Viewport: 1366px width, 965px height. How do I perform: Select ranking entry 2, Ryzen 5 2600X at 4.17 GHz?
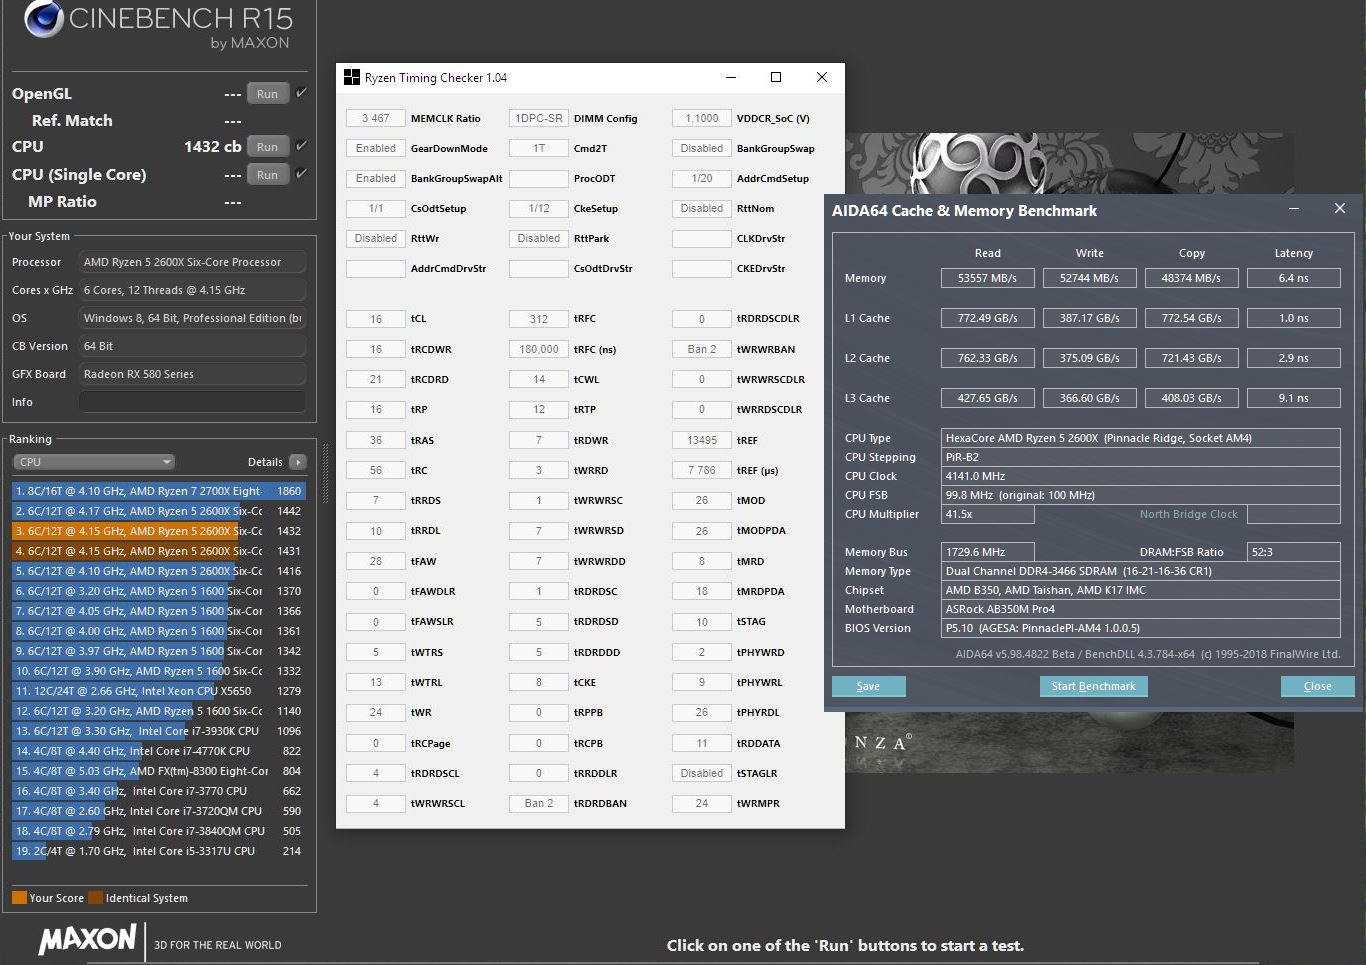point(159,511)
